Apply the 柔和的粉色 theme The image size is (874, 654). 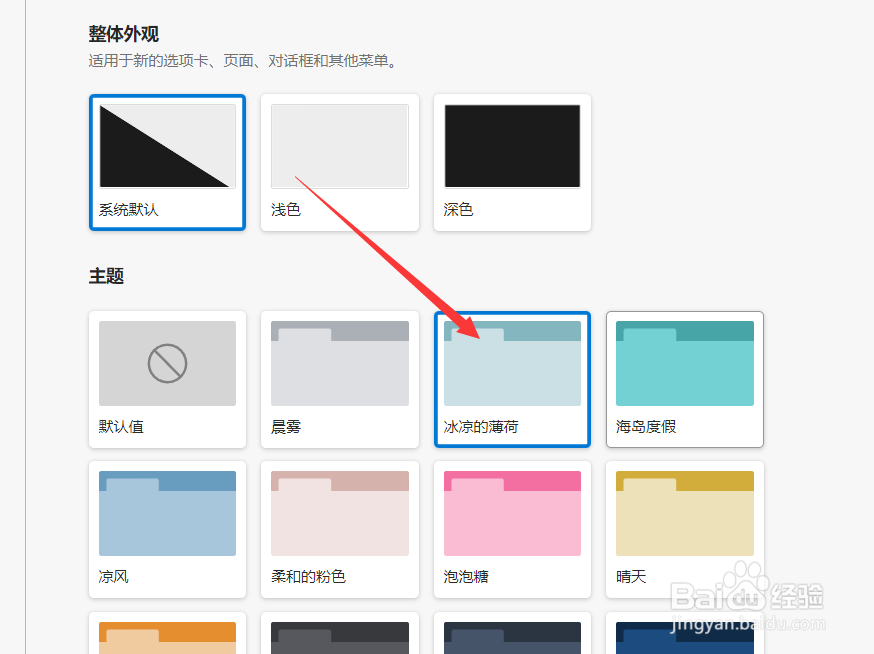click(x=339, y=530)
